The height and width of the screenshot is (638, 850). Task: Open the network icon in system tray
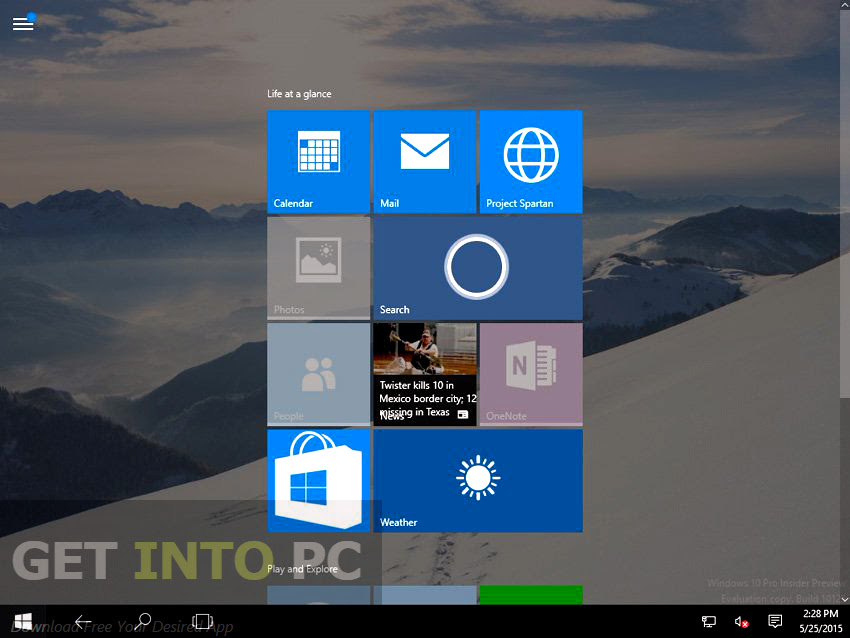pos(709,621)
